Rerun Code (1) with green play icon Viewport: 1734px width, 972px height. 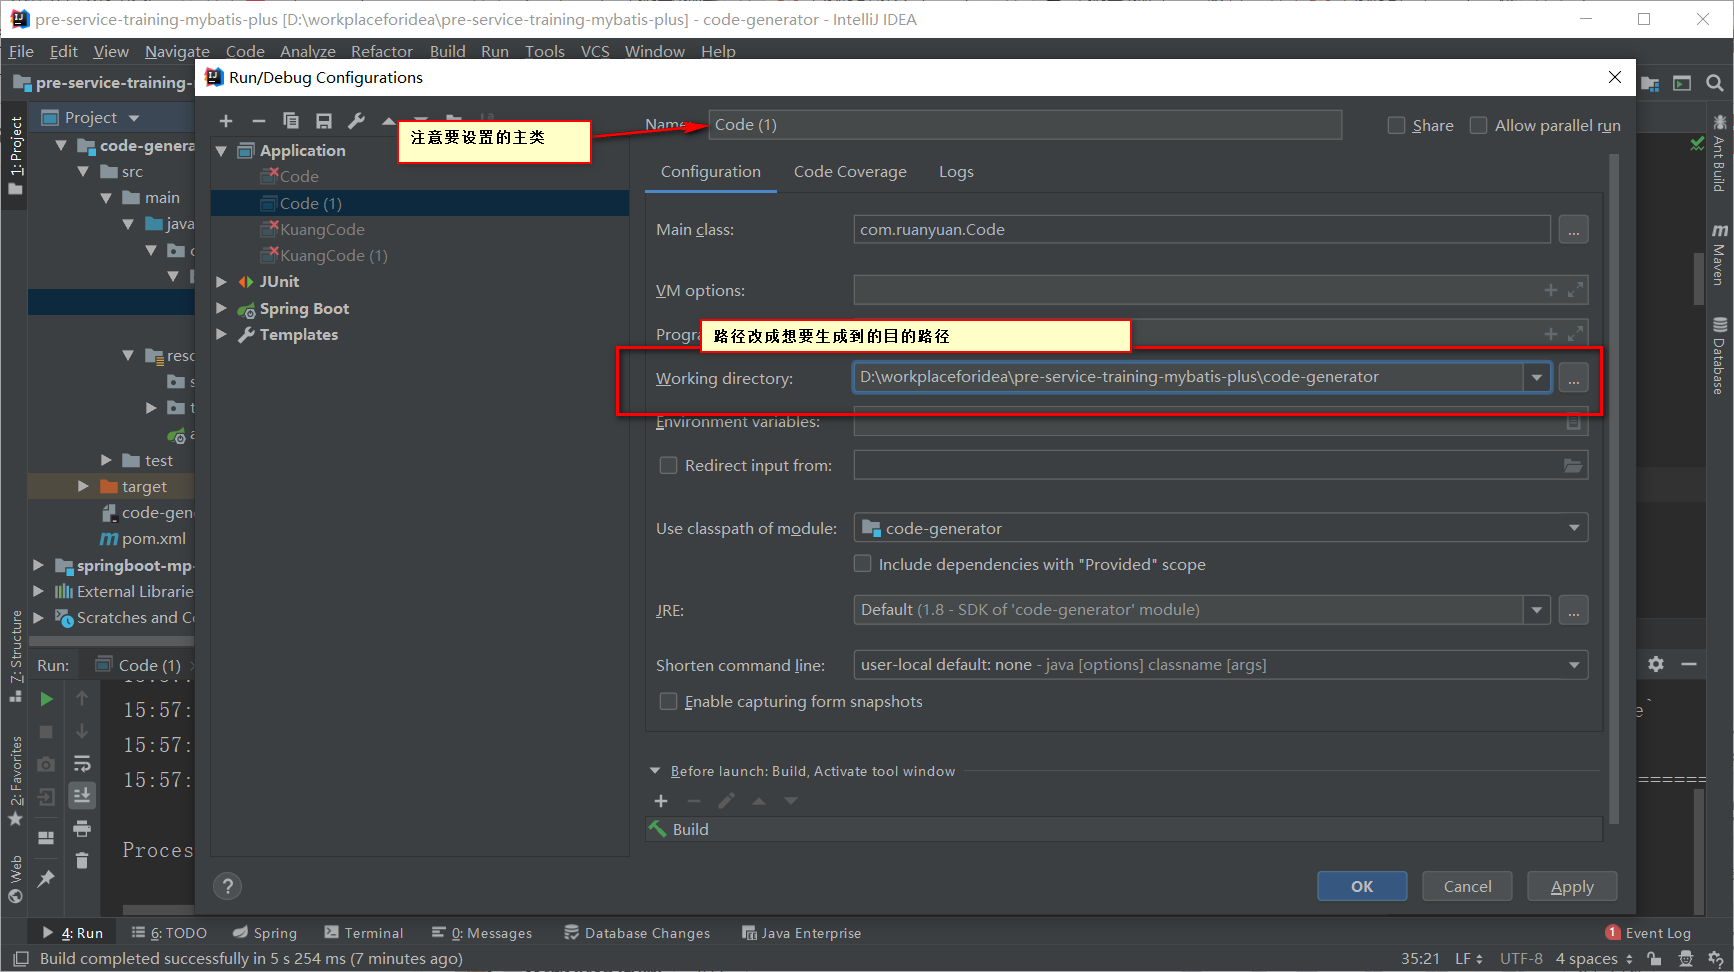point(46,699)
